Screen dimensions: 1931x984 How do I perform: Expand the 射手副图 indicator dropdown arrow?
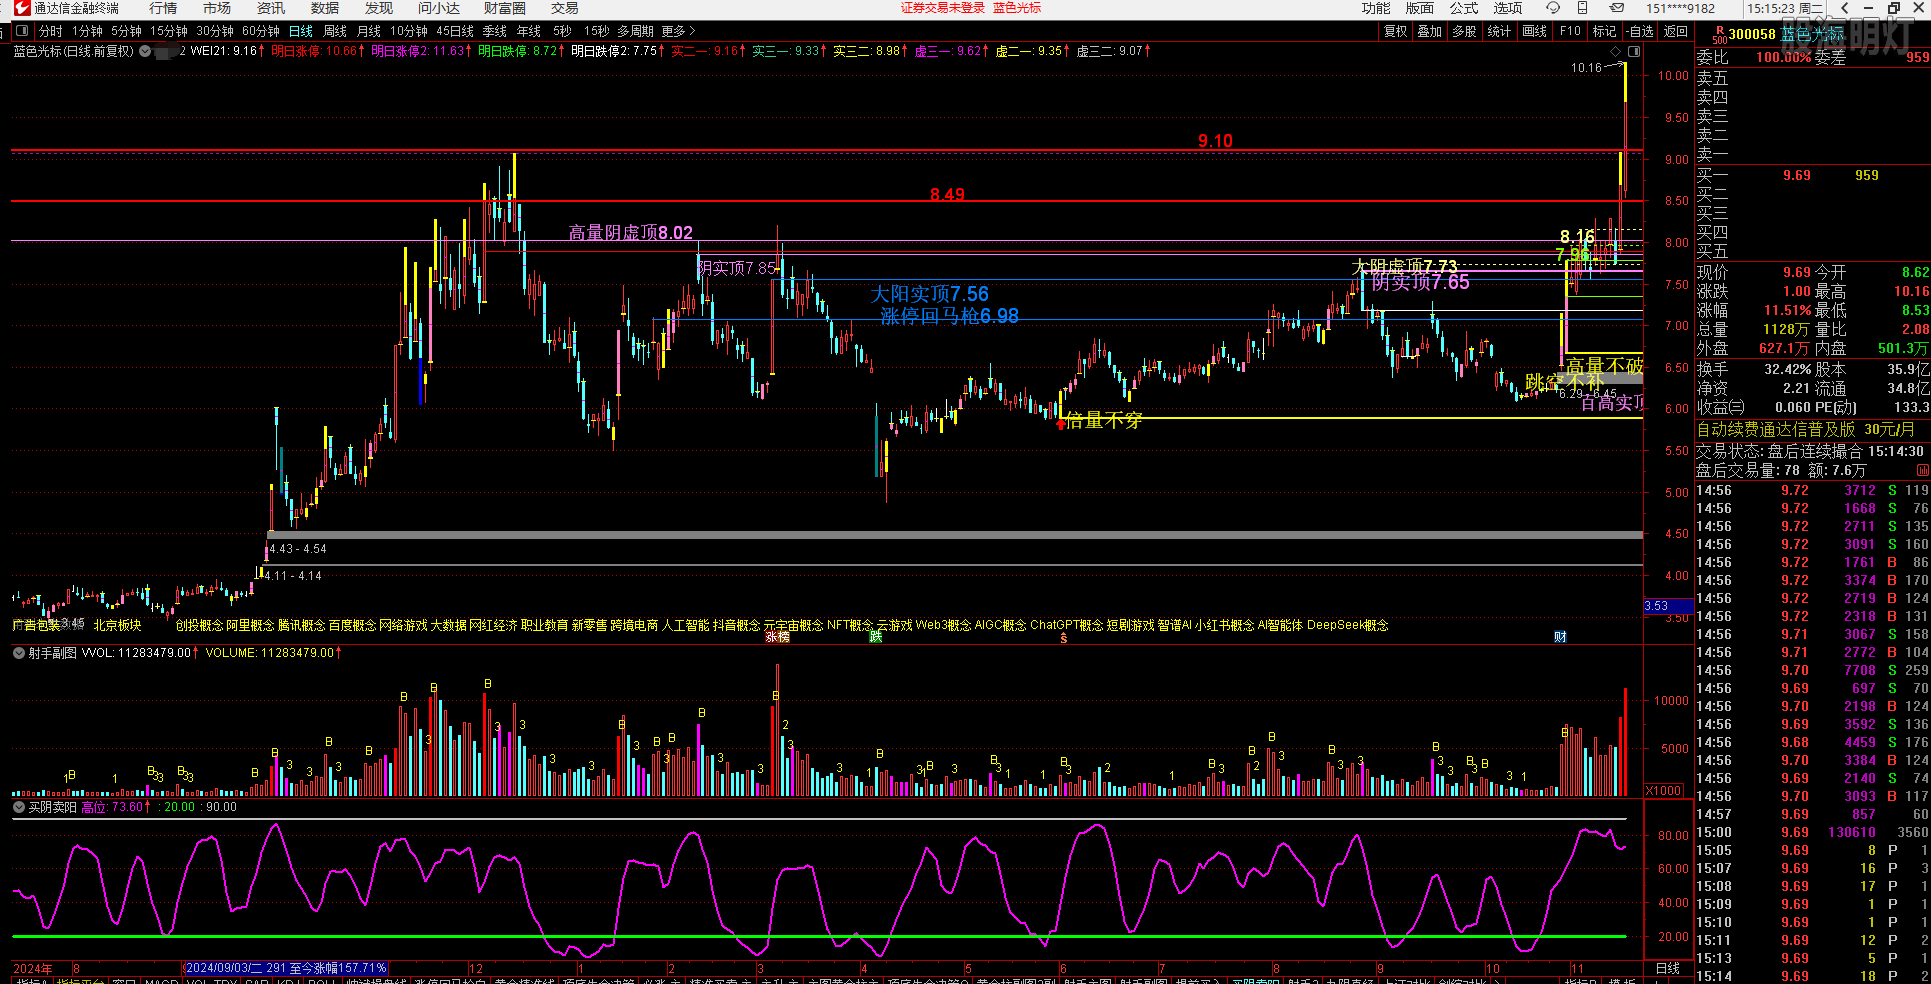(x=19, y=653)
